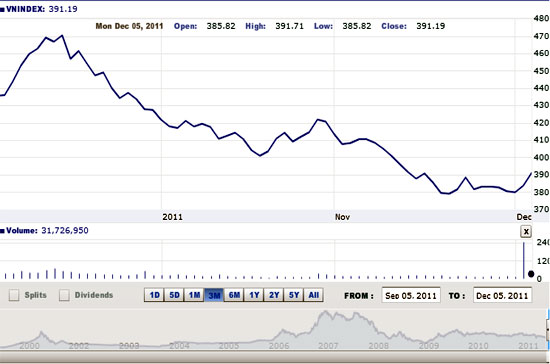The height and width of the screenshot is (364, 550).
Task: Select the 1D time range
Action: click(x=154, y=295)
